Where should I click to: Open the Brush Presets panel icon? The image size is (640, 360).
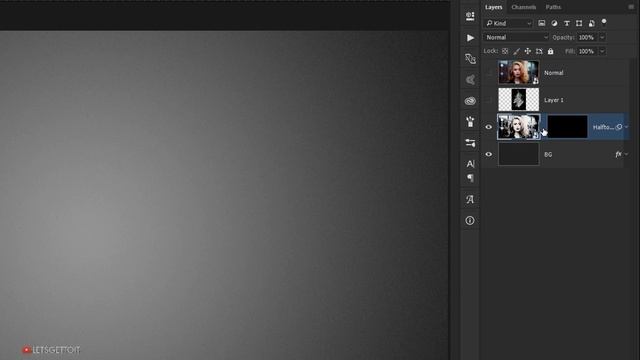[470, 122]
